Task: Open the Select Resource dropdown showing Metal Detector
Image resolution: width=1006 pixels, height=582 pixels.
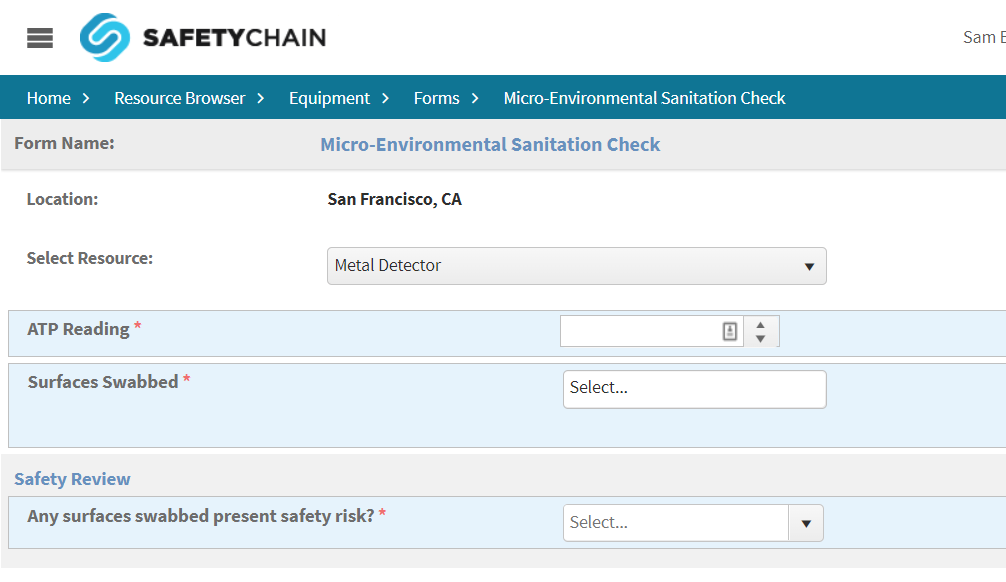Action: [x=576, y=266]
